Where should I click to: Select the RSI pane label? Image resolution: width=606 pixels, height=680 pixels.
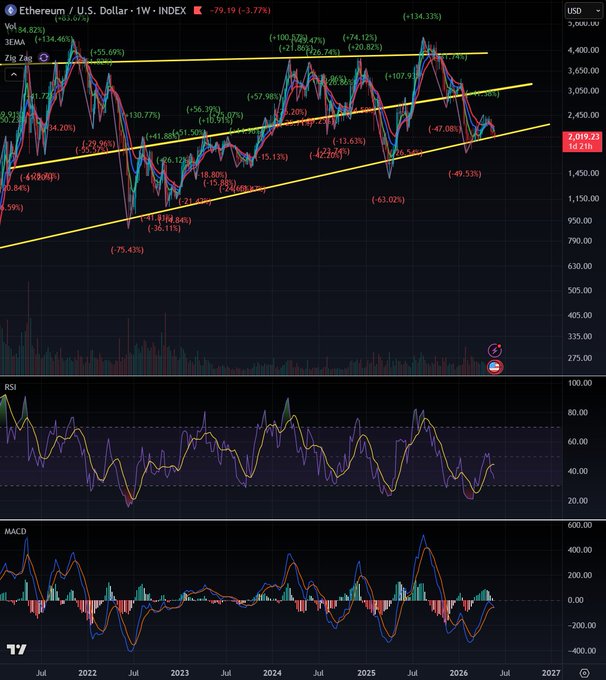pos(10,387)
